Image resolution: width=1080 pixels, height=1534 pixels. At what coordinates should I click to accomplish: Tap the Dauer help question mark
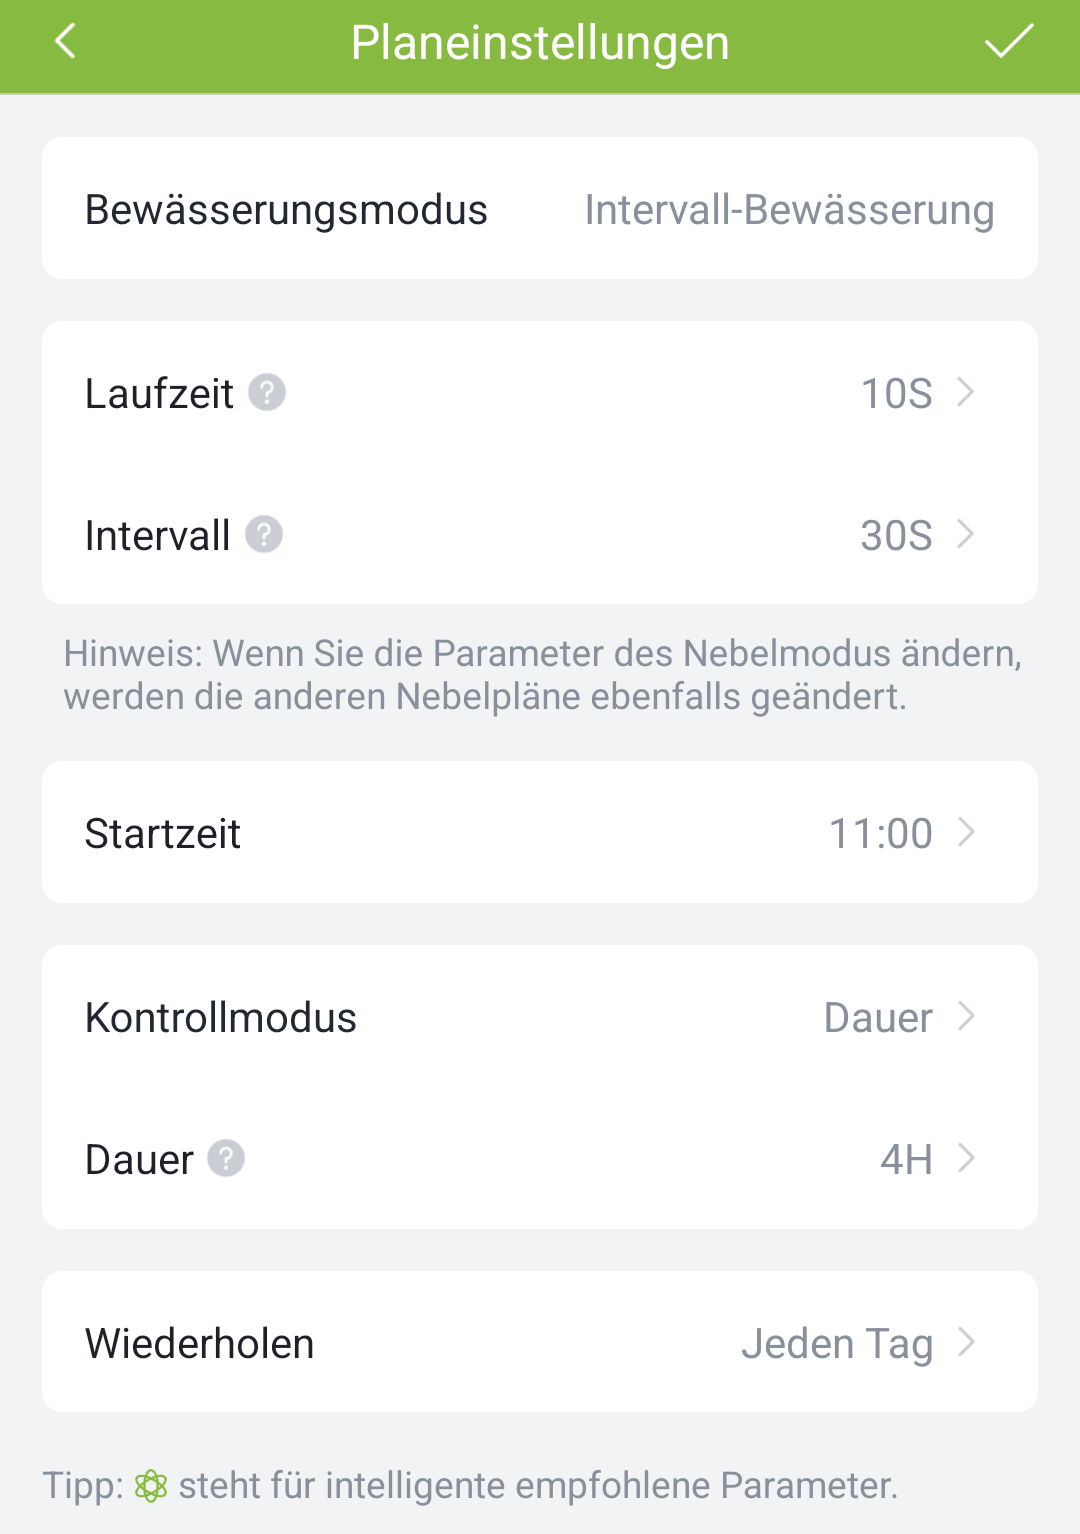pos(226,1158)
